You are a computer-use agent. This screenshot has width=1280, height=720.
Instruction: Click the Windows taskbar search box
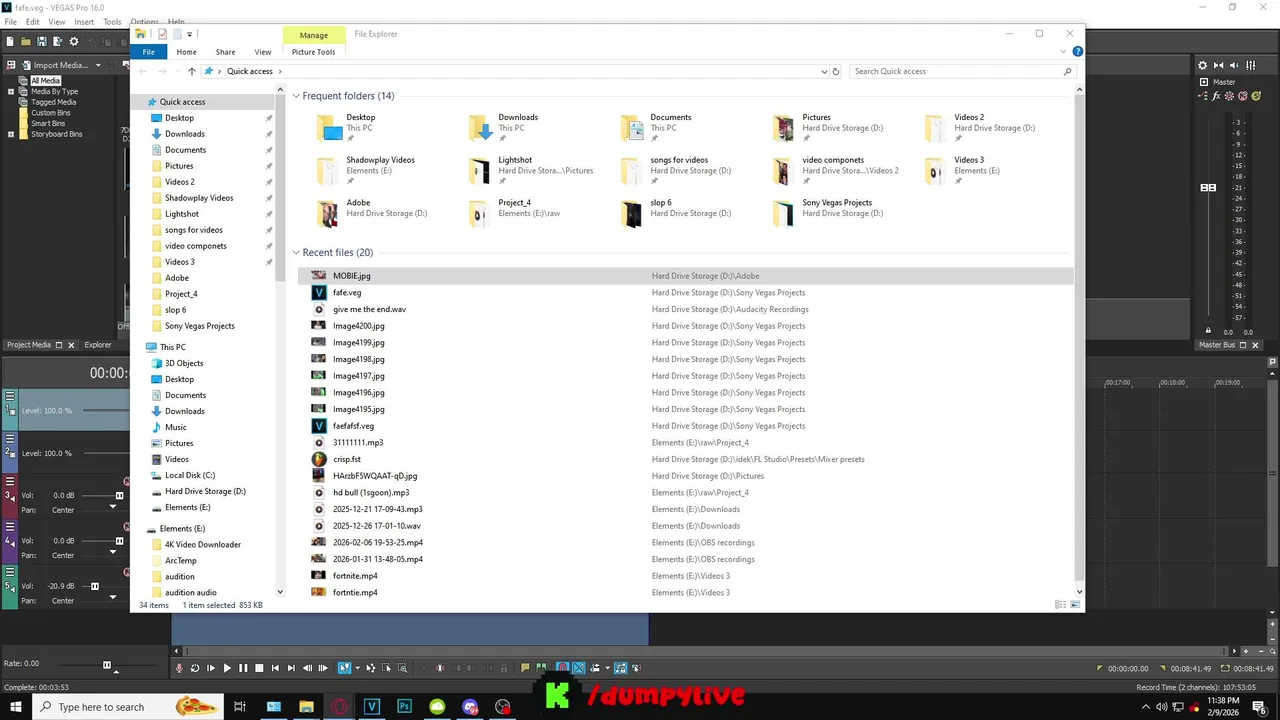(x=130, y=707)
